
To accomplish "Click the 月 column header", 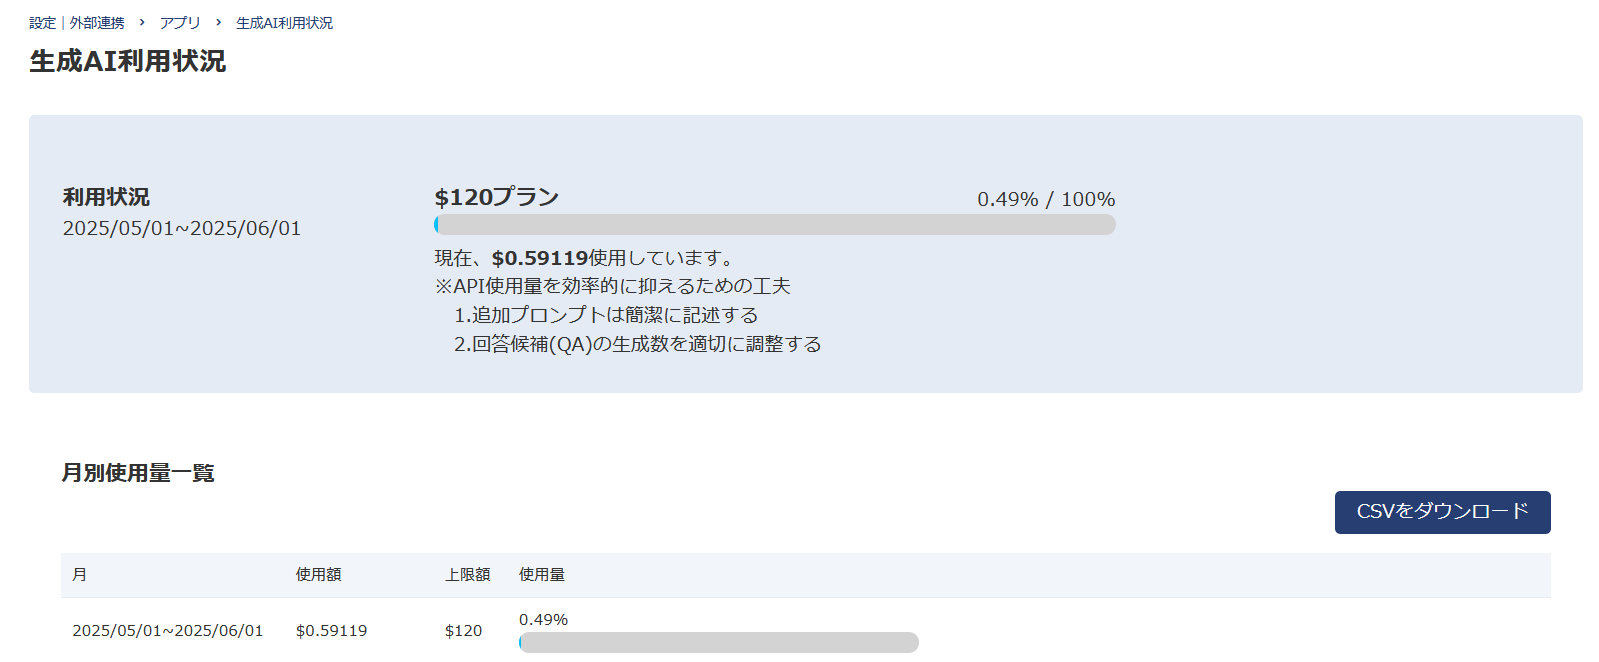I will coord(80,575).
